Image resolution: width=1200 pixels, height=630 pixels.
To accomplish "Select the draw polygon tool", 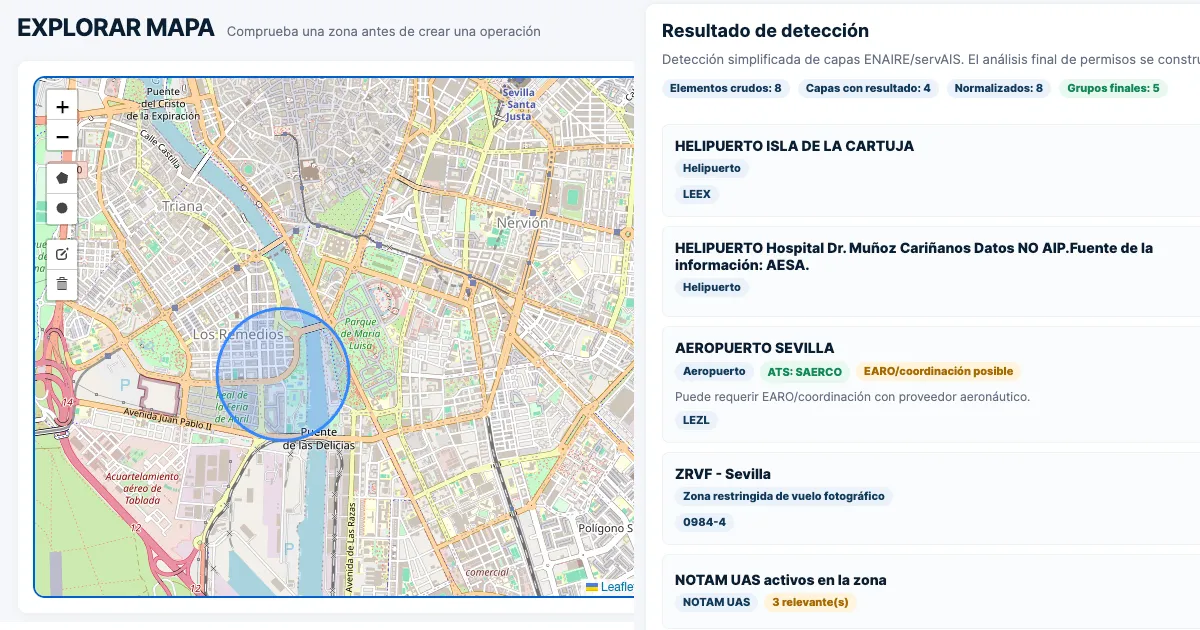I will coord(62,178).
